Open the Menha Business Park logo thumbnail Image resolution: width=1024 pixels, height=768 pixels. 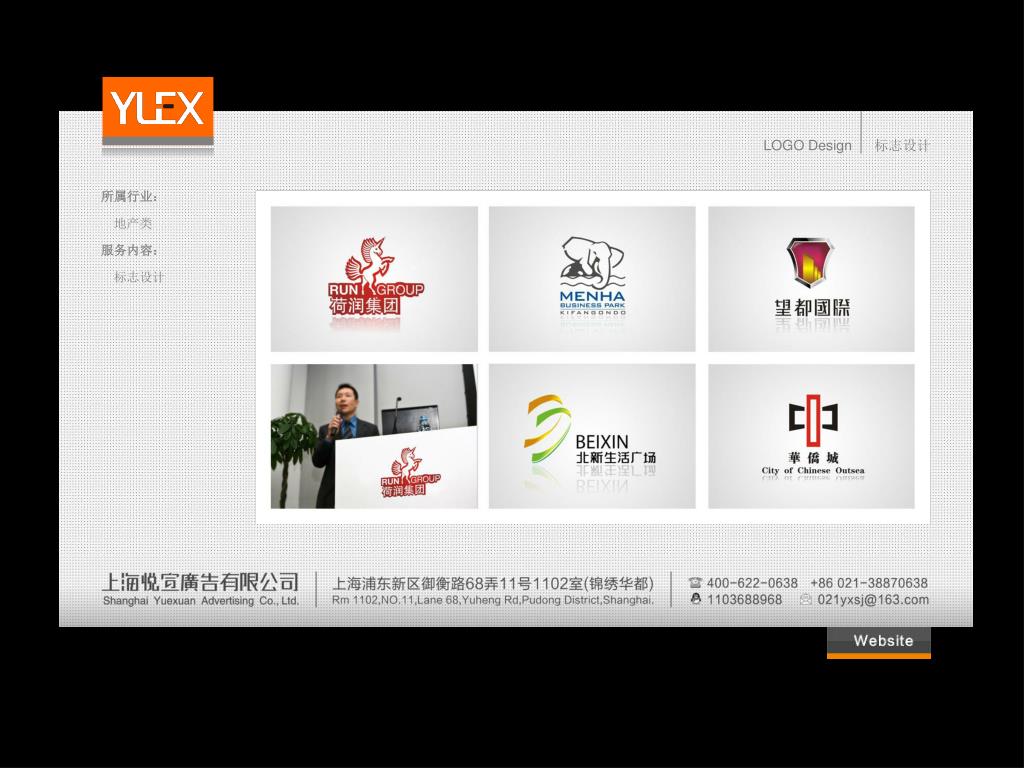tap(592, 279)
